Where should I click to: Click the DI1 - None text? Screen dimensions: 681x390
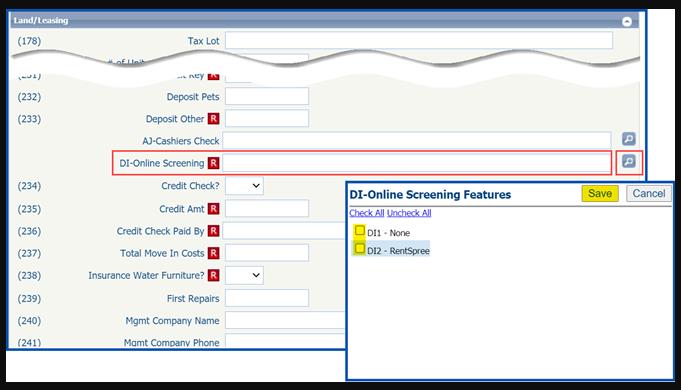coord(388,233)
